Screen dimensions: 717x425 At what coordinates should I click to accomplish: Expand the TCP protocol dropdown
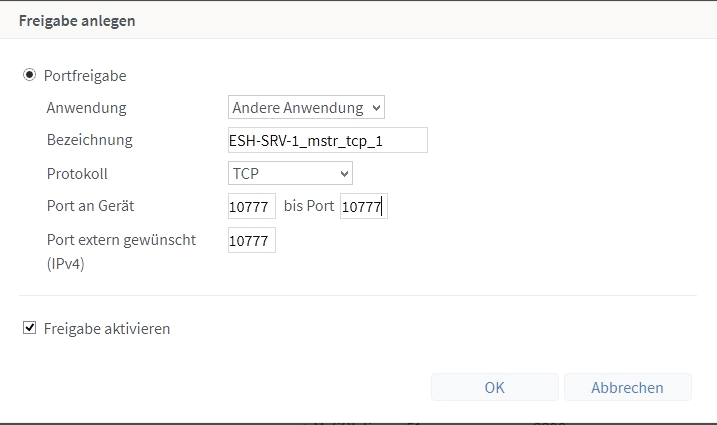coord(290,173)
